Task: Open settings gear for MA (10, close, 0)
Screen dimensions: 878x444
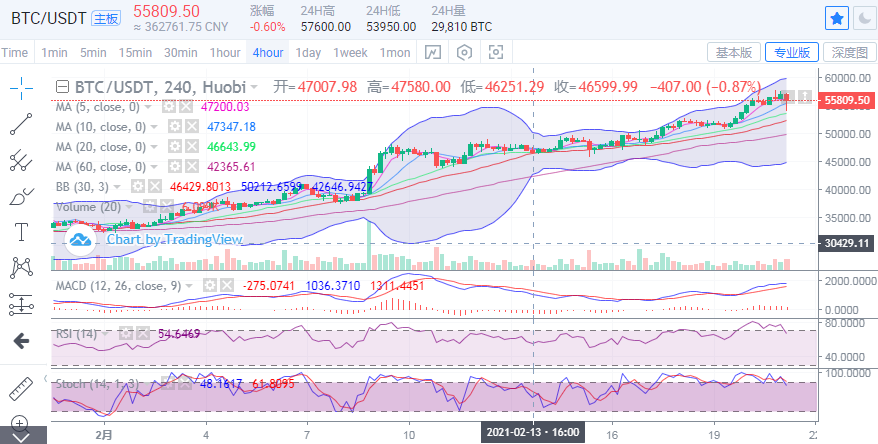Action: coord(175,127)
